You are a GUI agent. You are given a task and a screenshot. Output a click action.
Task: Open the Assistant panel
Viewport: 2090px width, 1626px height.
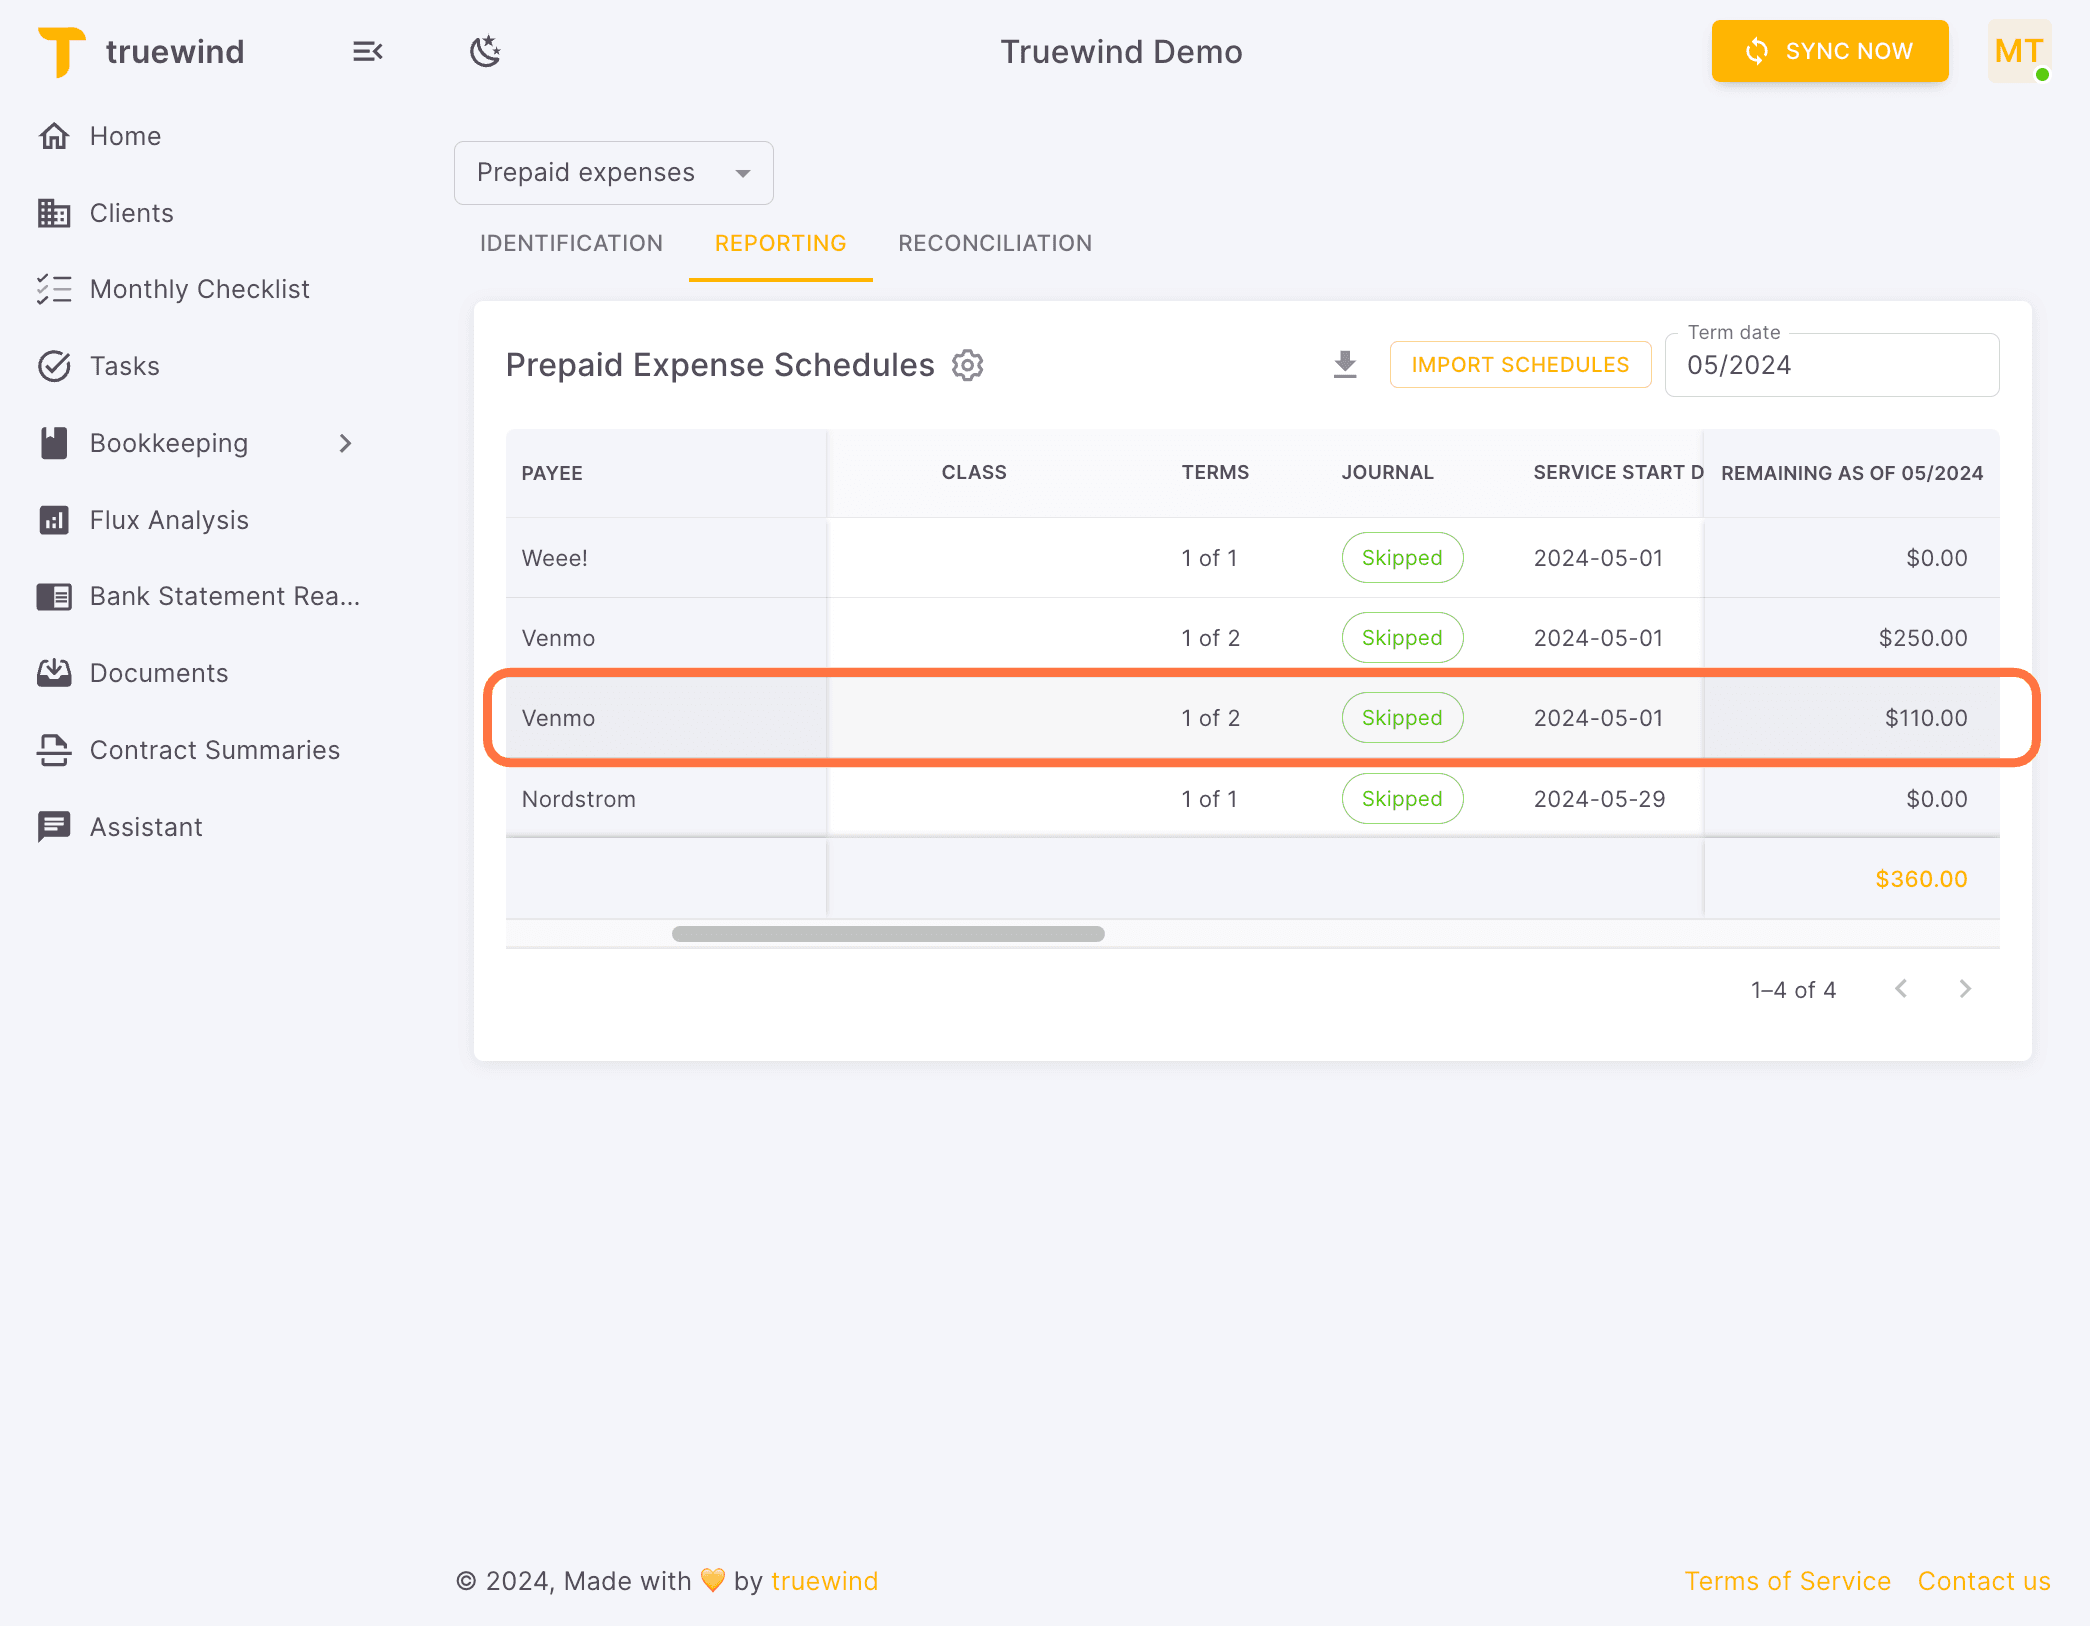click(146, 827)
